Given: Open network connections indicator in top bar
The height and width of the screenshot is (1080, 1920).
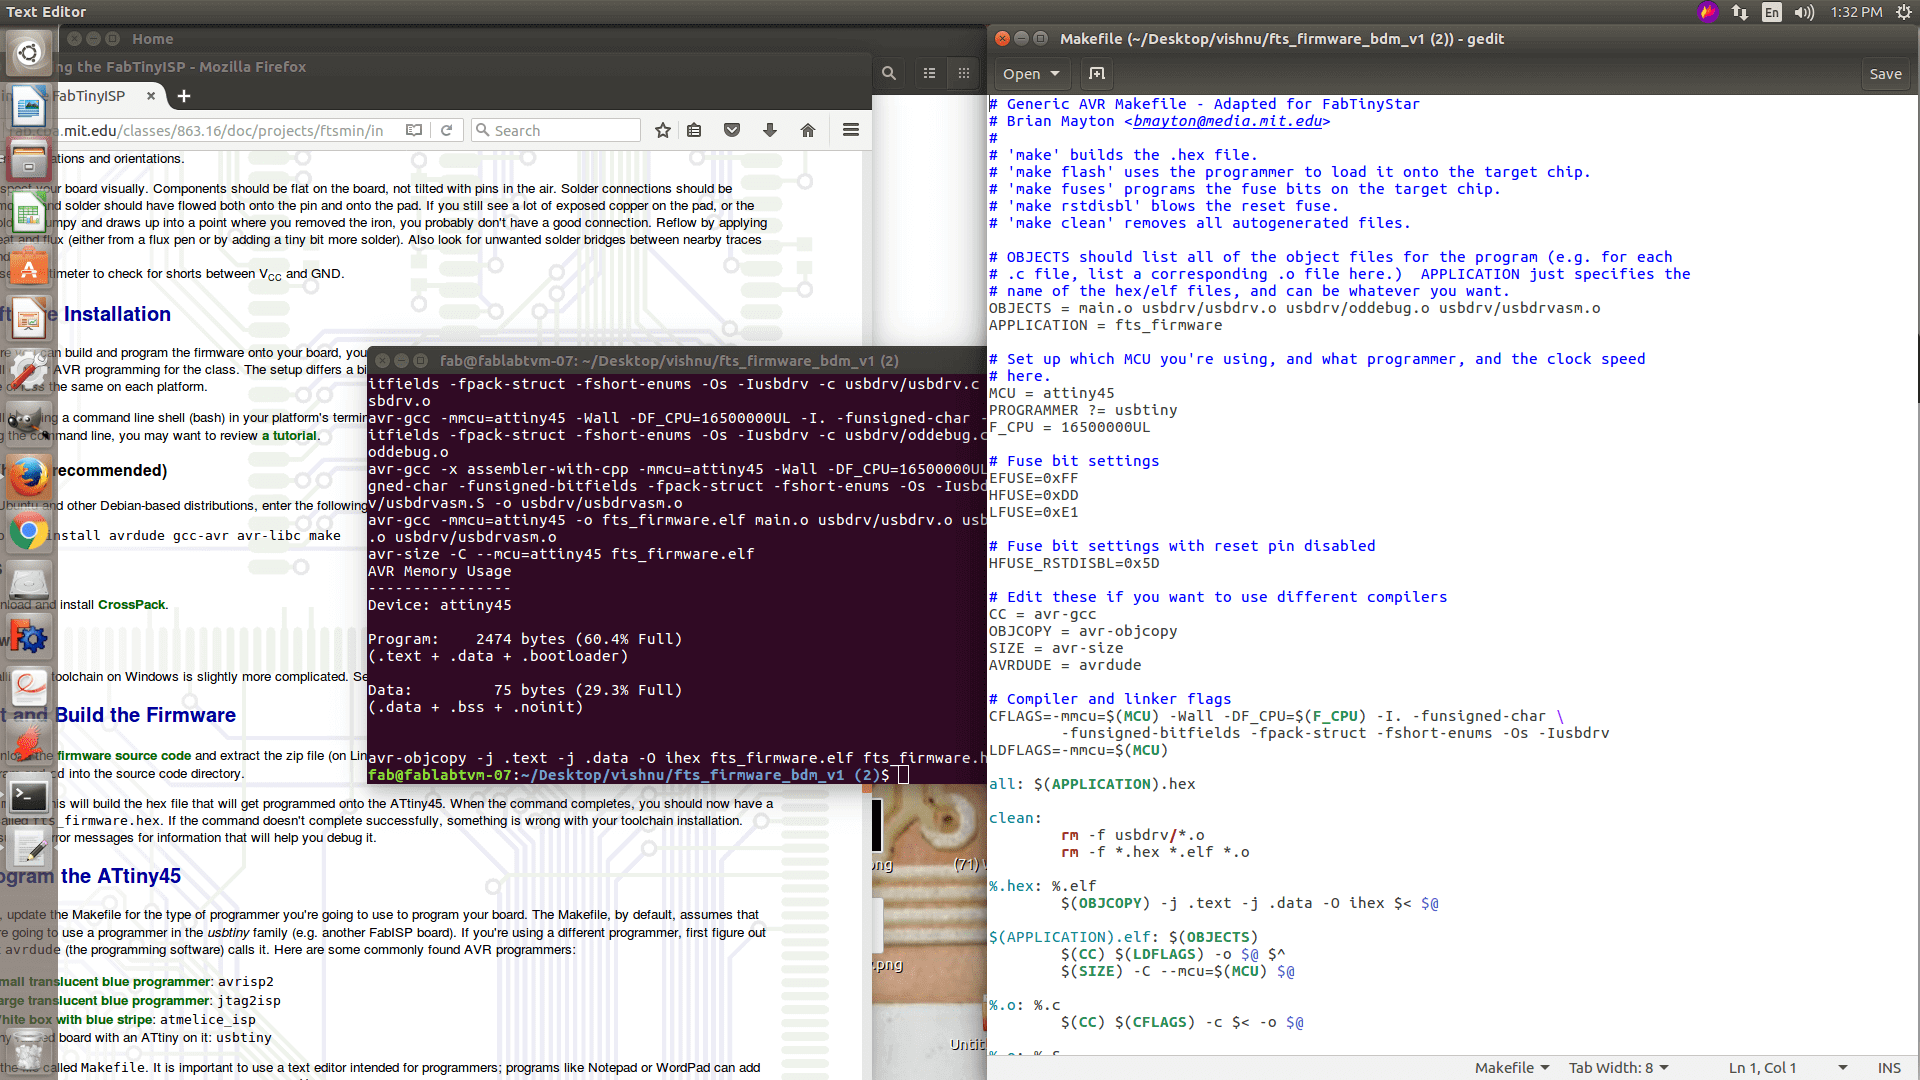Looking at the screenshot, I should 1740,12.
